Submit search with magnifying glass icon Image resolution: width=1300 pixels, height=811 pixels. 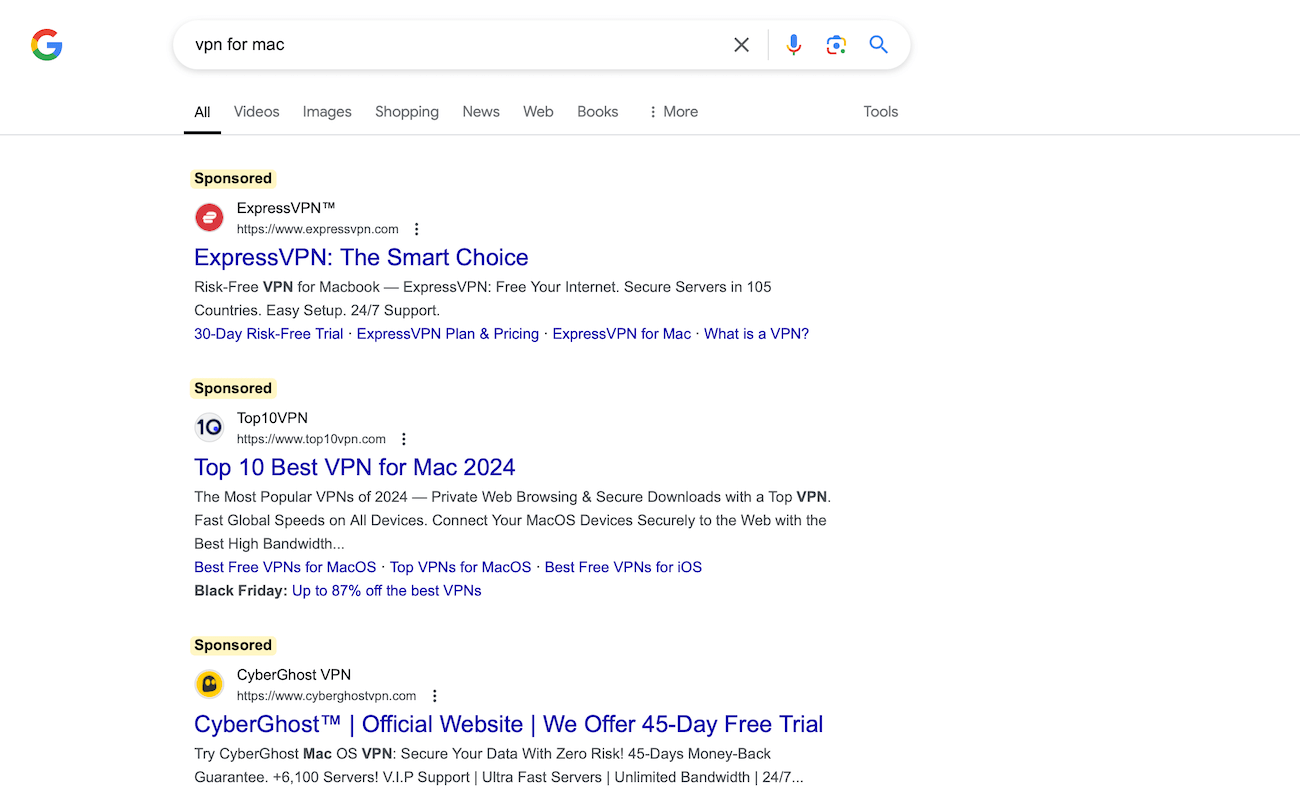pyautogui.click(x=879, y=45)
